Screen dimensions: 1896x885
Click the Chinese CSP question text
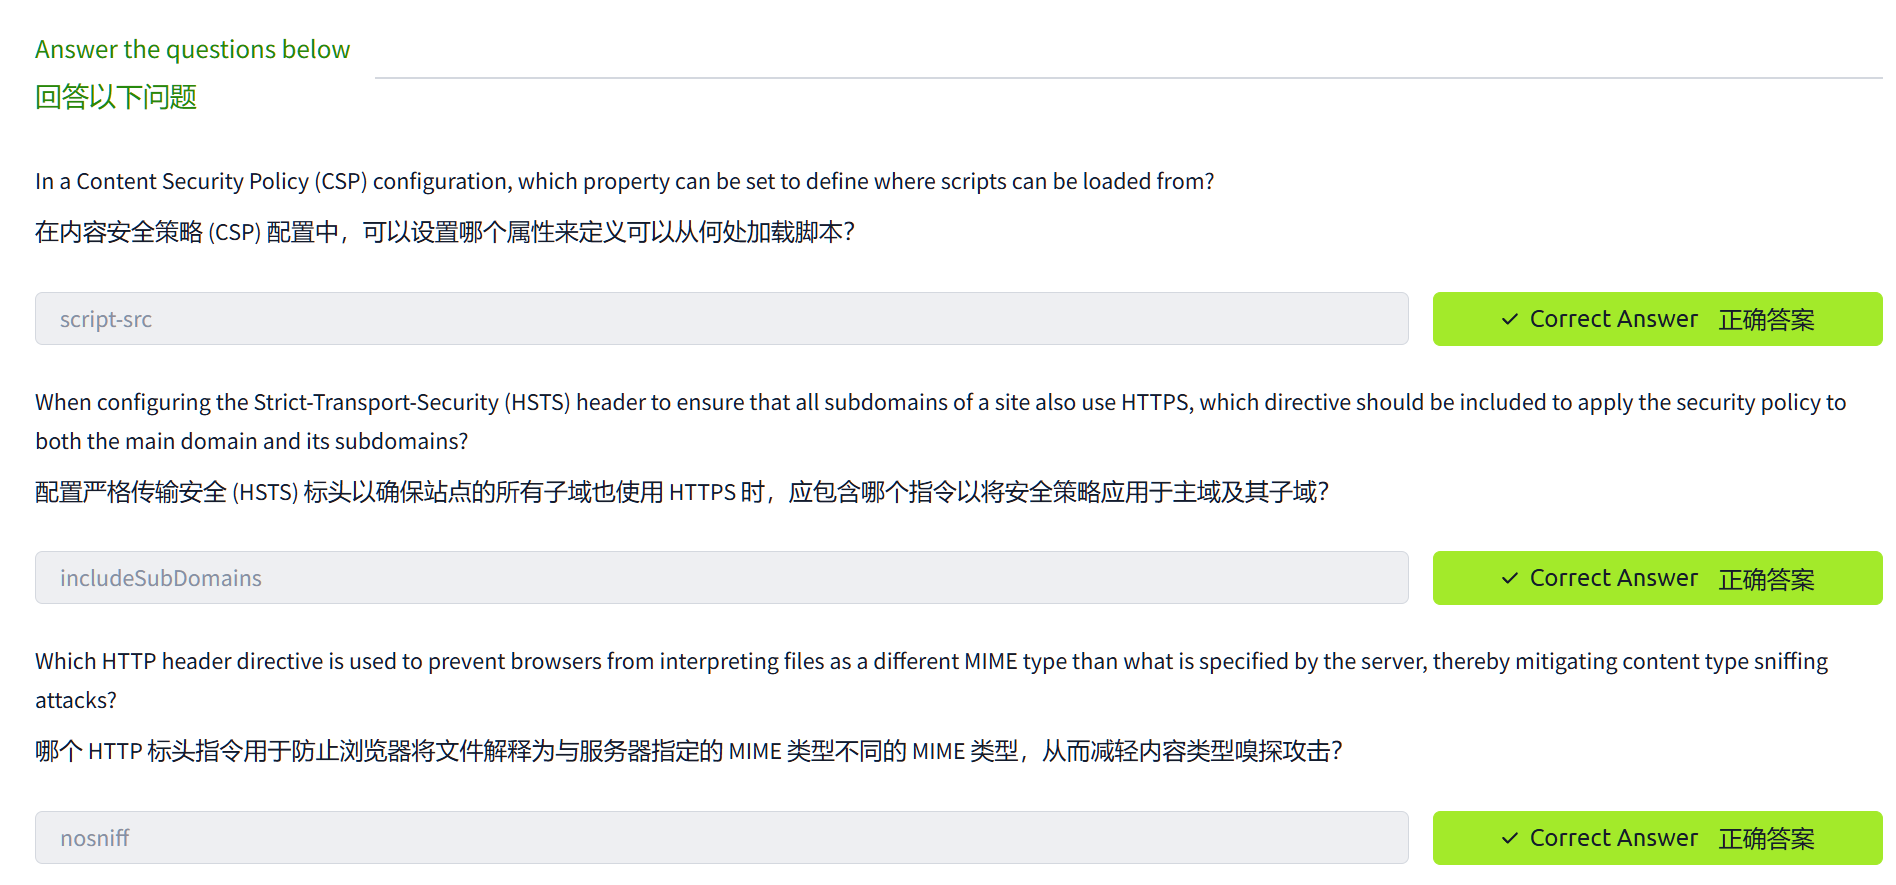click(444, 232)
